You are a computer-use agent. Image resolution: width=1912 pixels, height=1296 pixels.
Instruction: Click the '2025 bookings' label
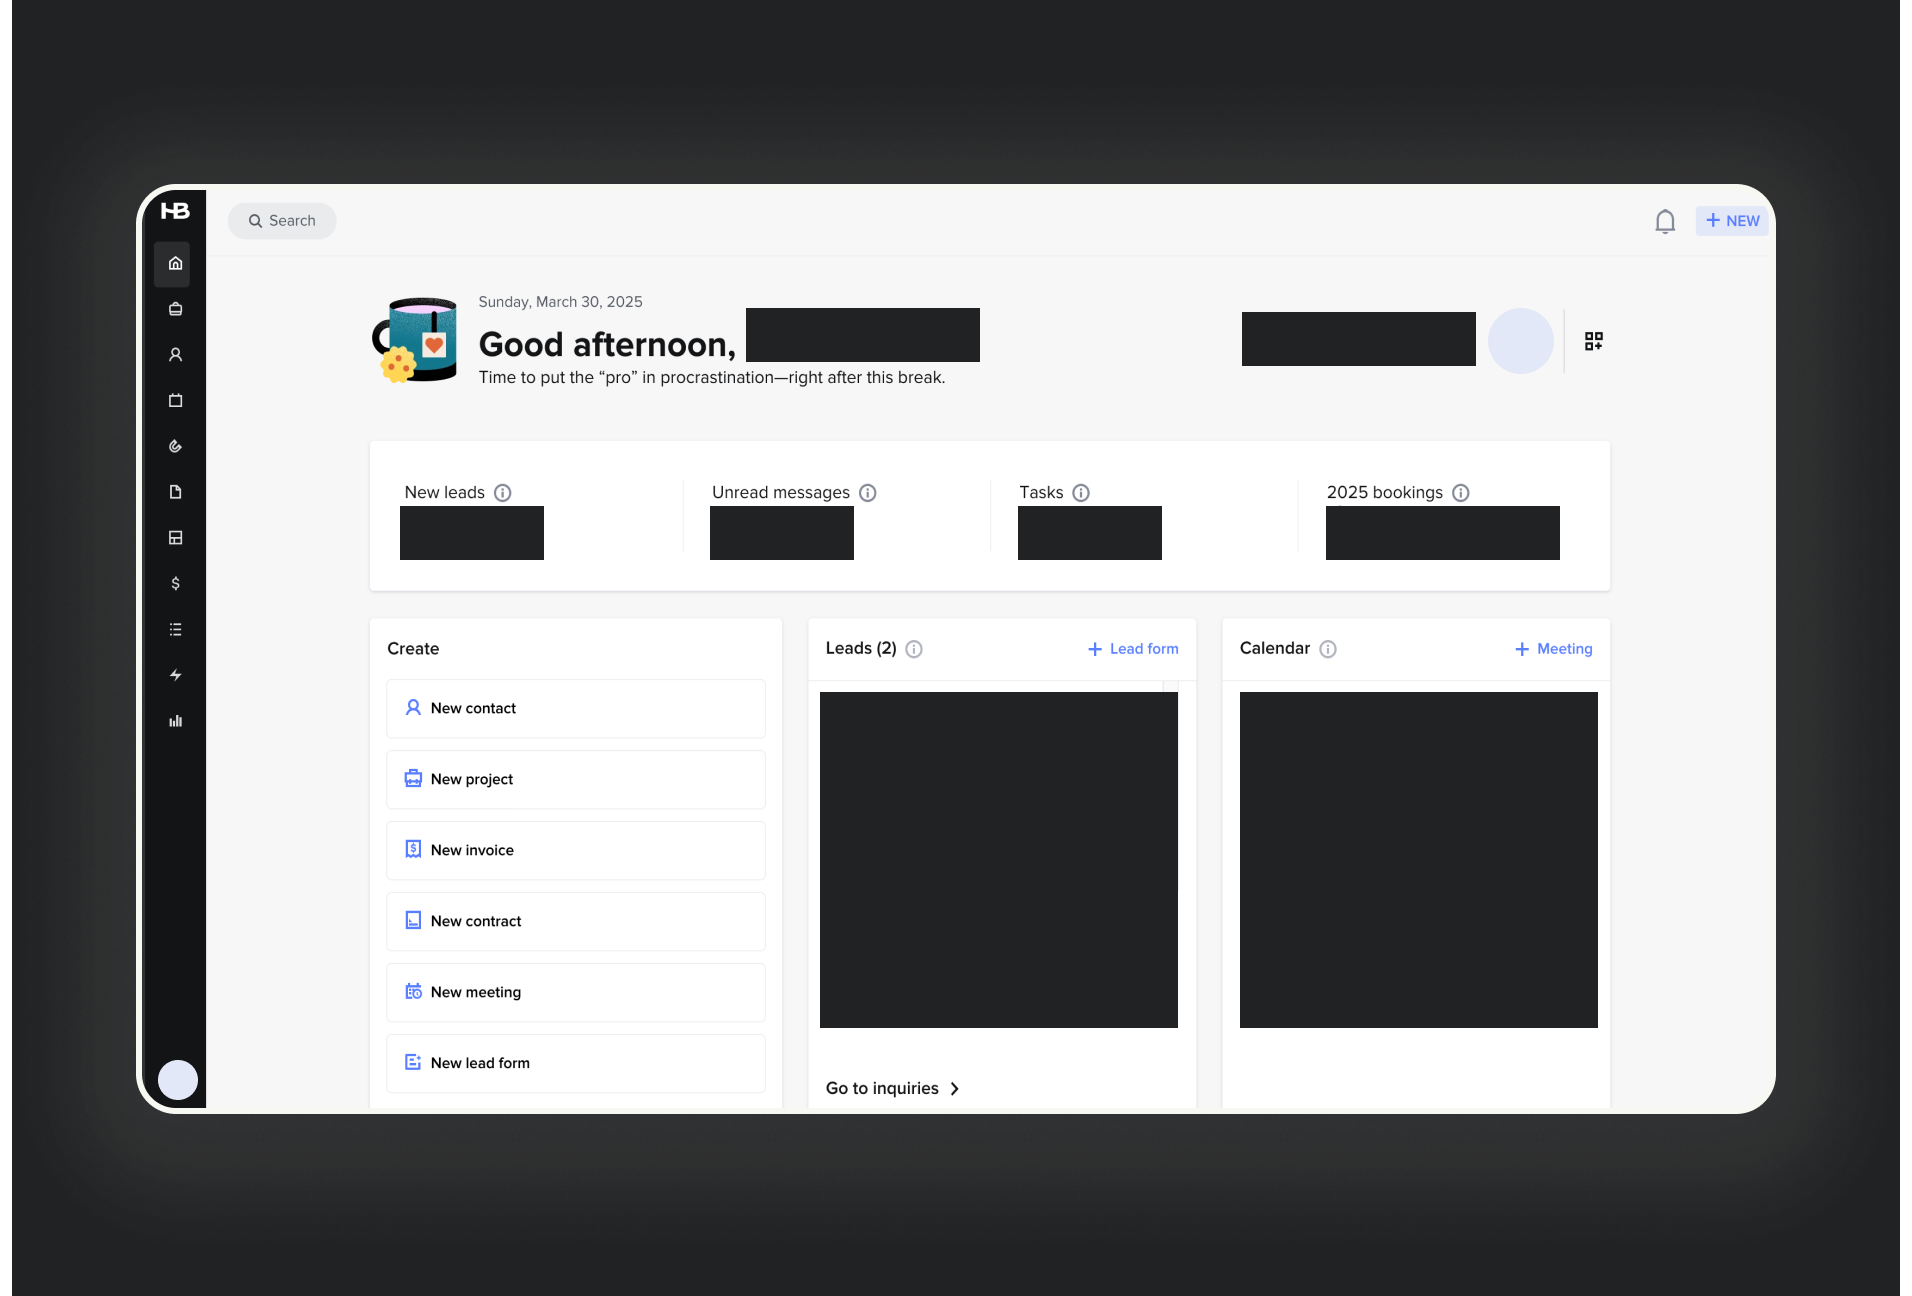pyautogui.click(x=1385, y=492)
